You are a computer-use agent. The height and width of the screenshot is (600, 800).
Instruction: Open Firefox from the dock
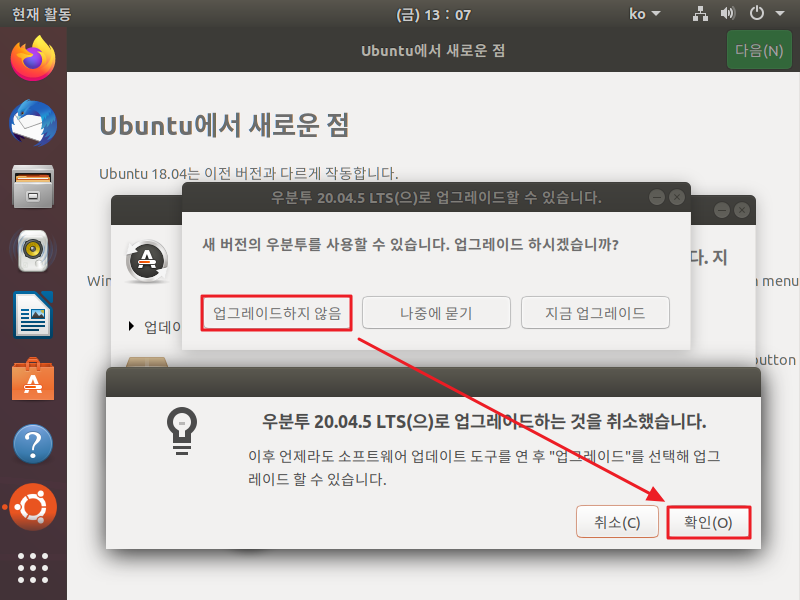pyautogui.click(x=33, y=58)
